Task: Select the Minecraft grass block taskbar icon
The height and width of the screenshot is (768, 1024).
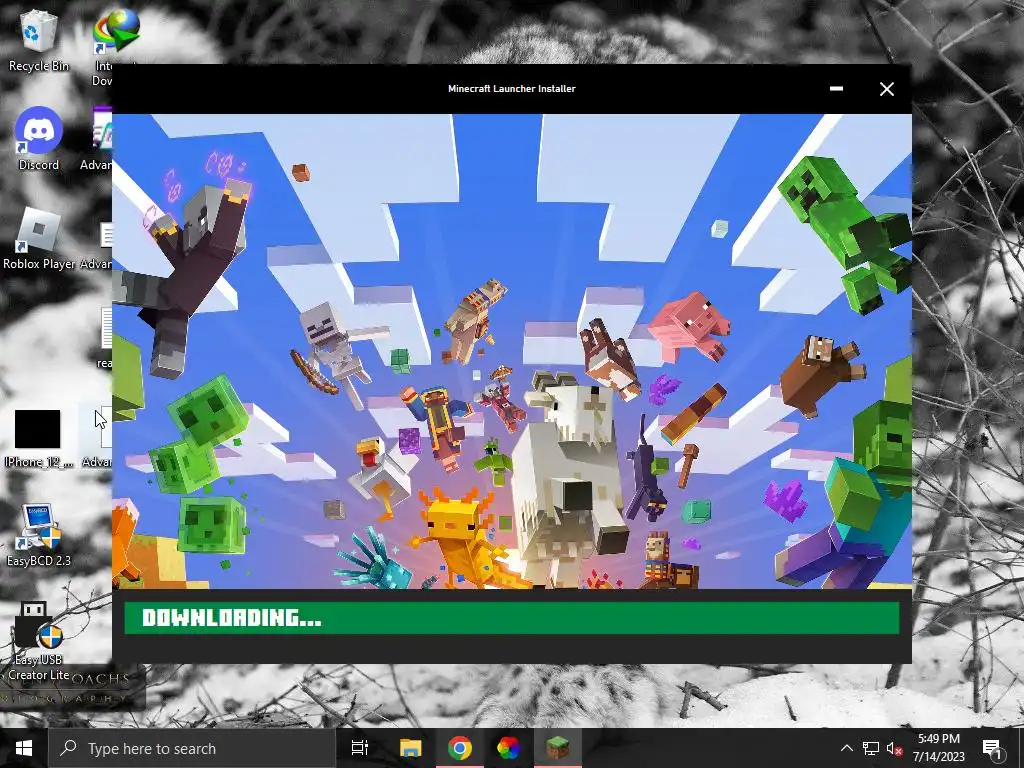Action: tap(558, 748)
